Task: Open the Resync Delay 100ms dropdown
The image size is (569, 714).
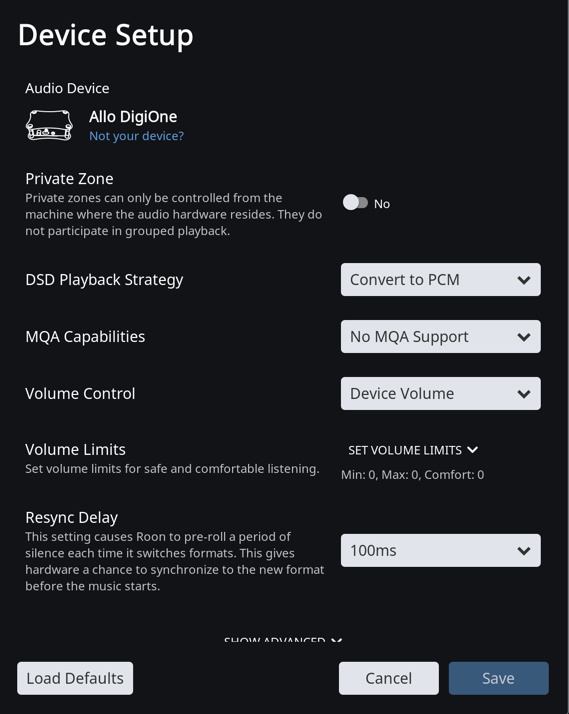Action: point(441,551)
